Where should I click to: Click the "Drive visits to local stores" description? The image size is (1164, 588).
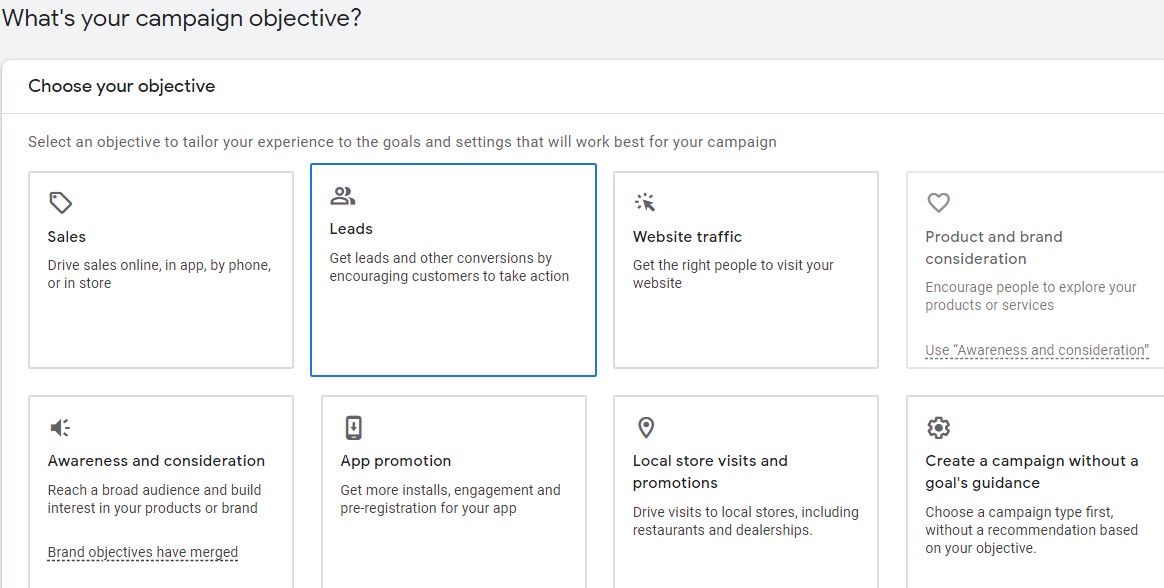[745, 521]
